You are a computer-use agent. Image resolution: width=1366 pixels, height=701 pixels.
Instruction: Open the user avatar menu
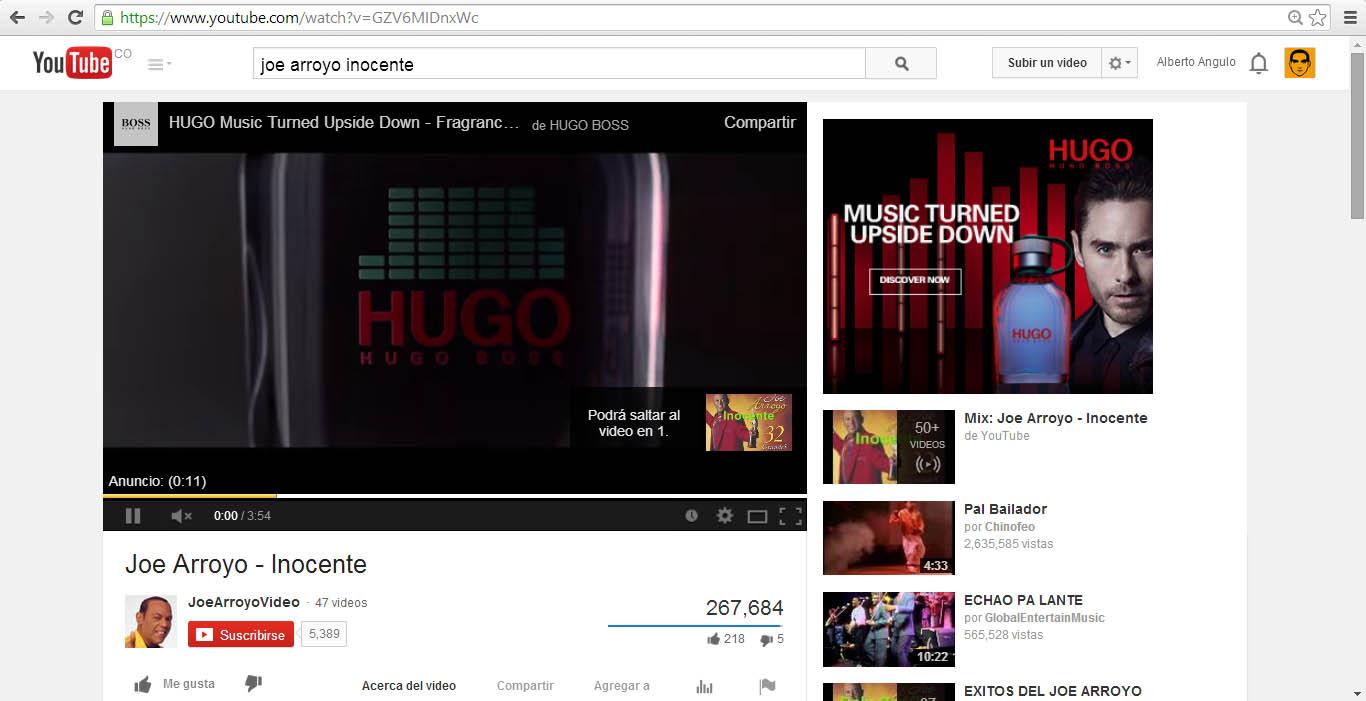[1300, 63]
